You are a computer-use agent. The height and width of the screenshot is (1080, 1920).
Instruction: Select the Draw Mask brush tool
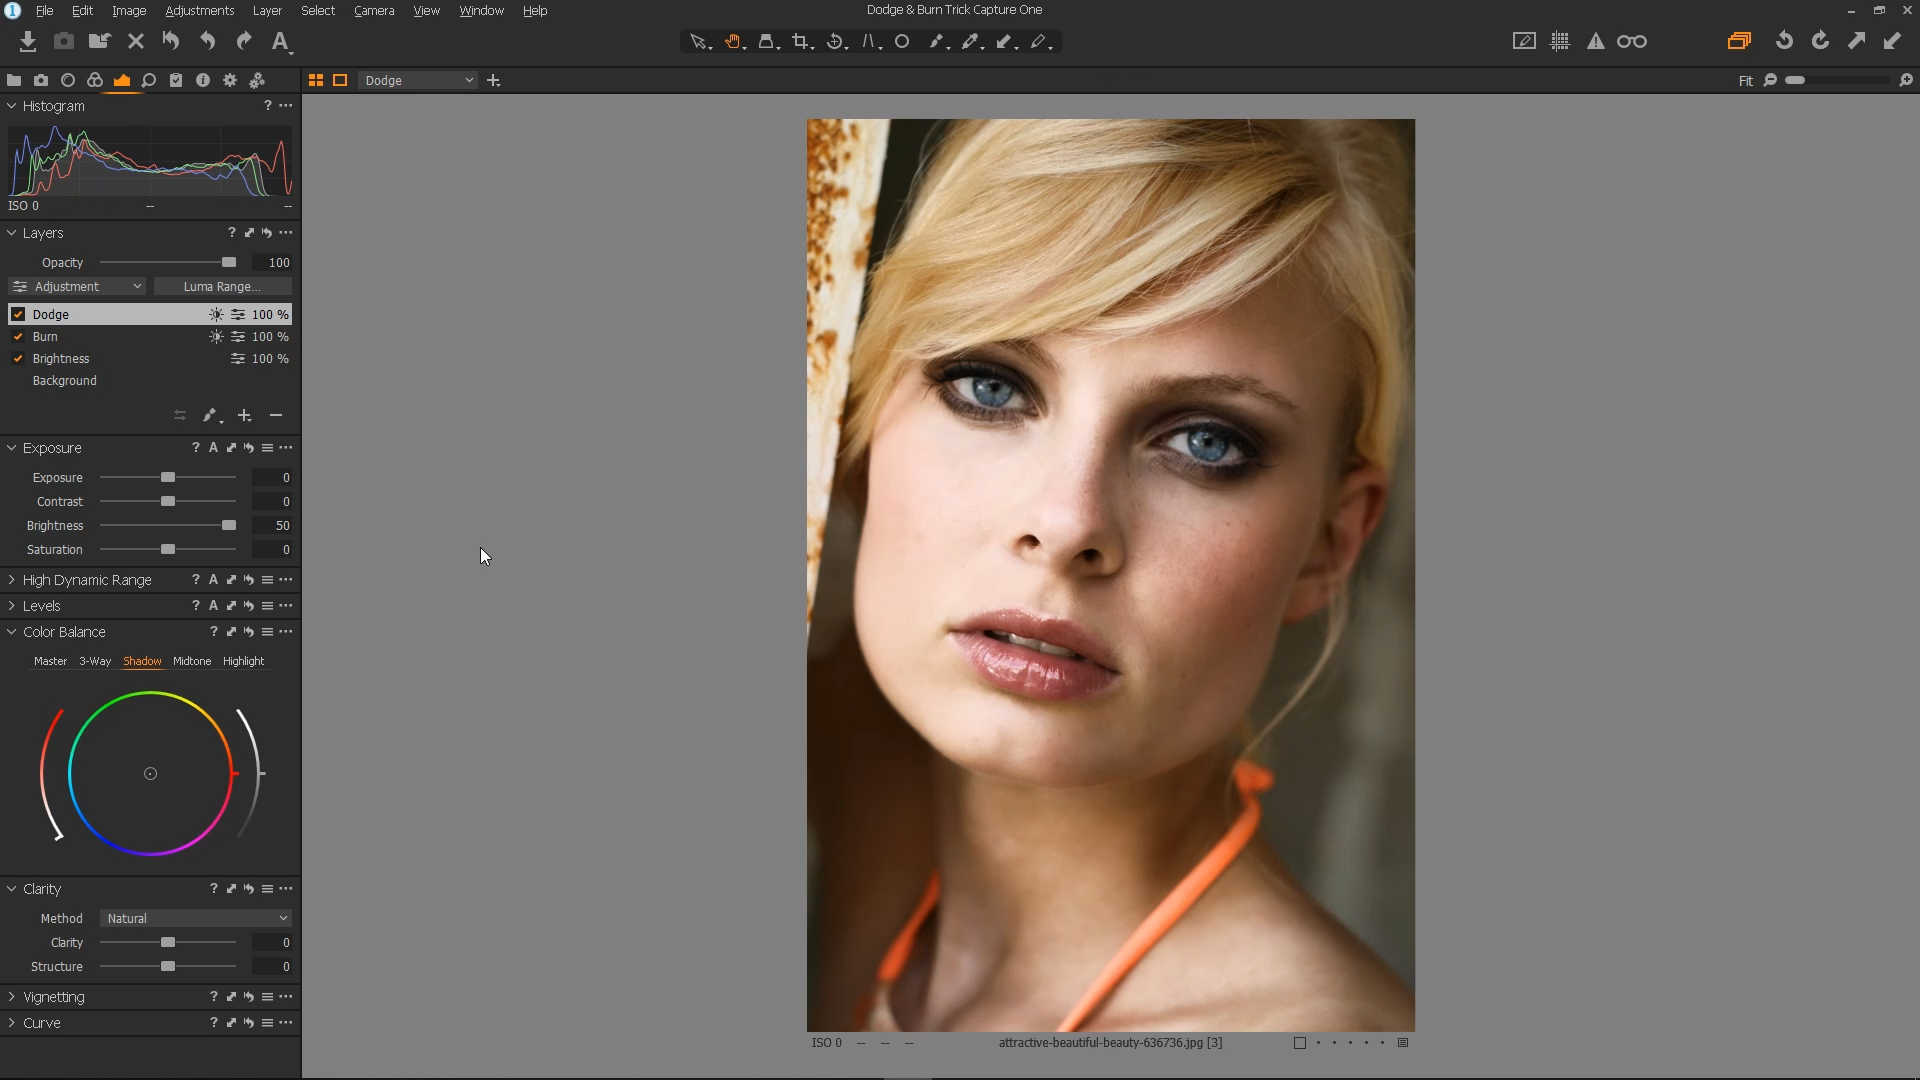(936, 42)
